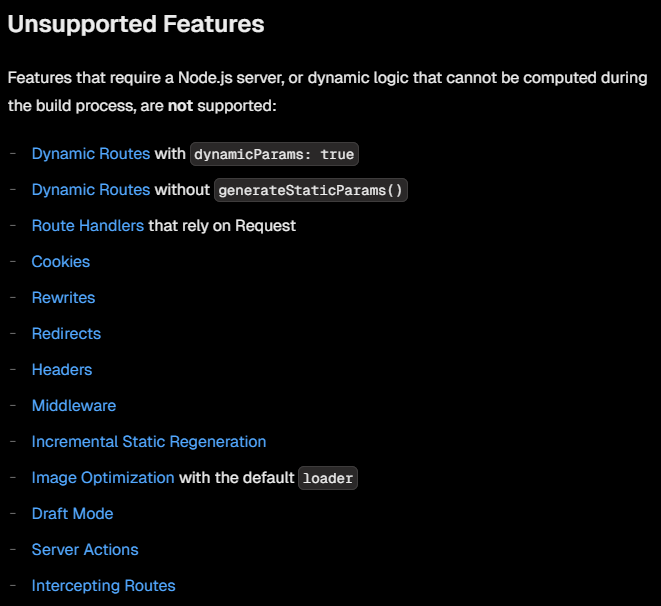Go to the Server Actions link
Screen dimensions: 661x606
pos(85,550)
